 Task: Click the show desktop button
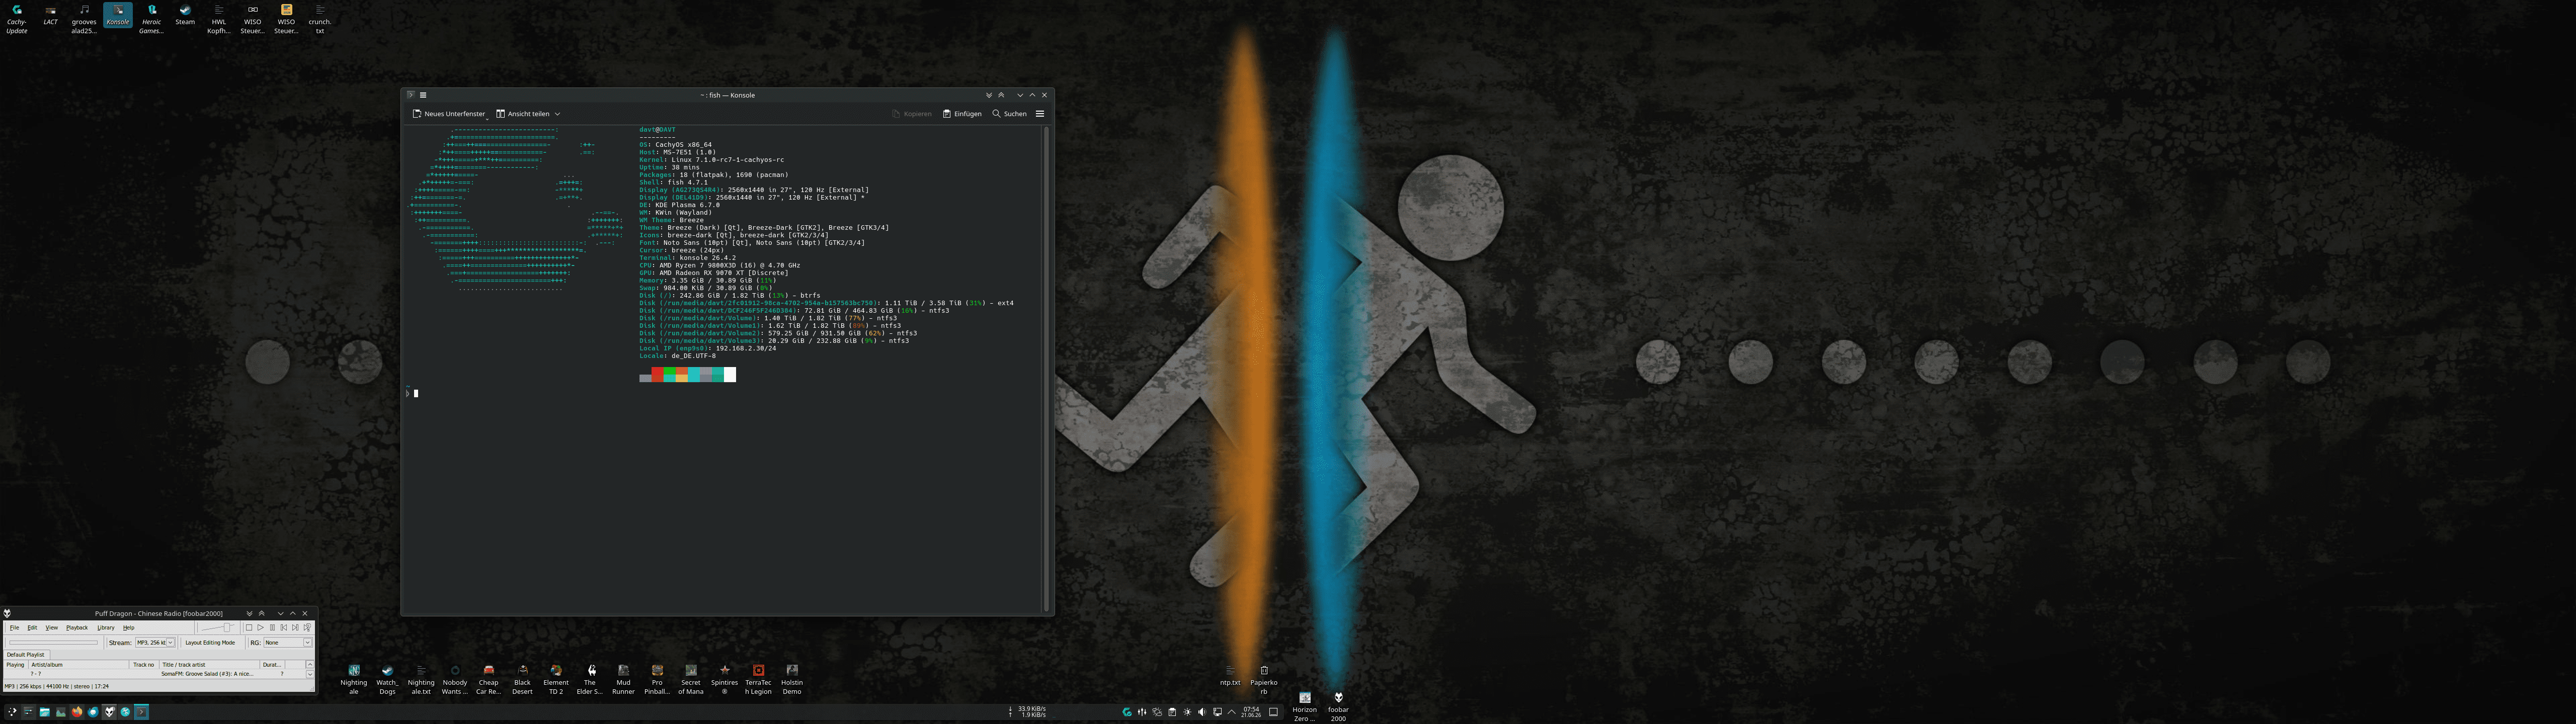(x=1273, y=712)
